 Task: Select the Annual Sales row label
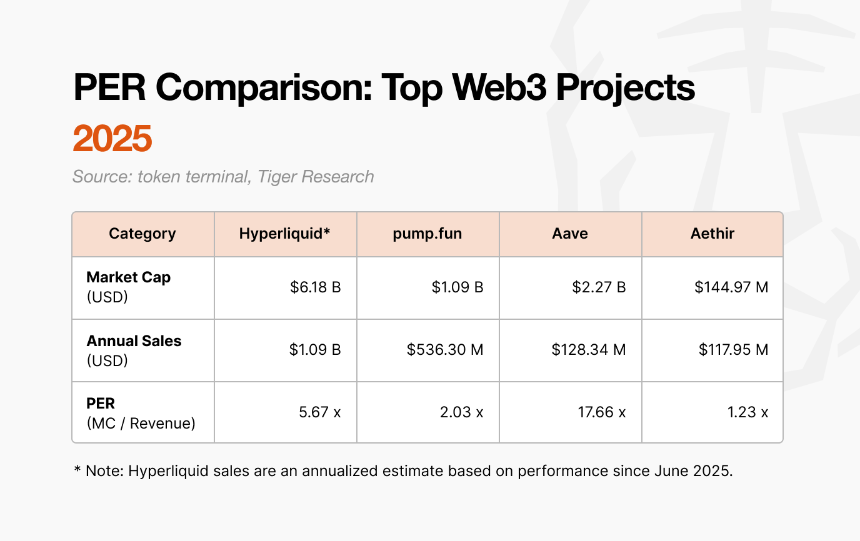click(143, 350)
